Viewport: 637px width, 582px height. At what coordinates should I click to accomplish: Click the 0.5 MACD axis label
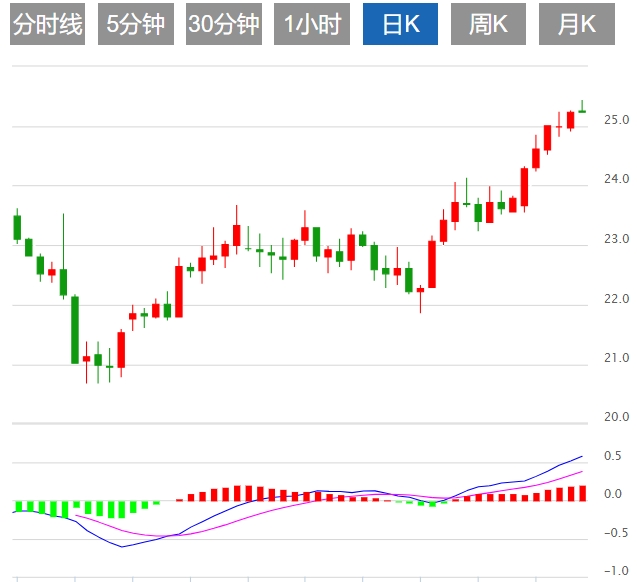pos(613,456)
